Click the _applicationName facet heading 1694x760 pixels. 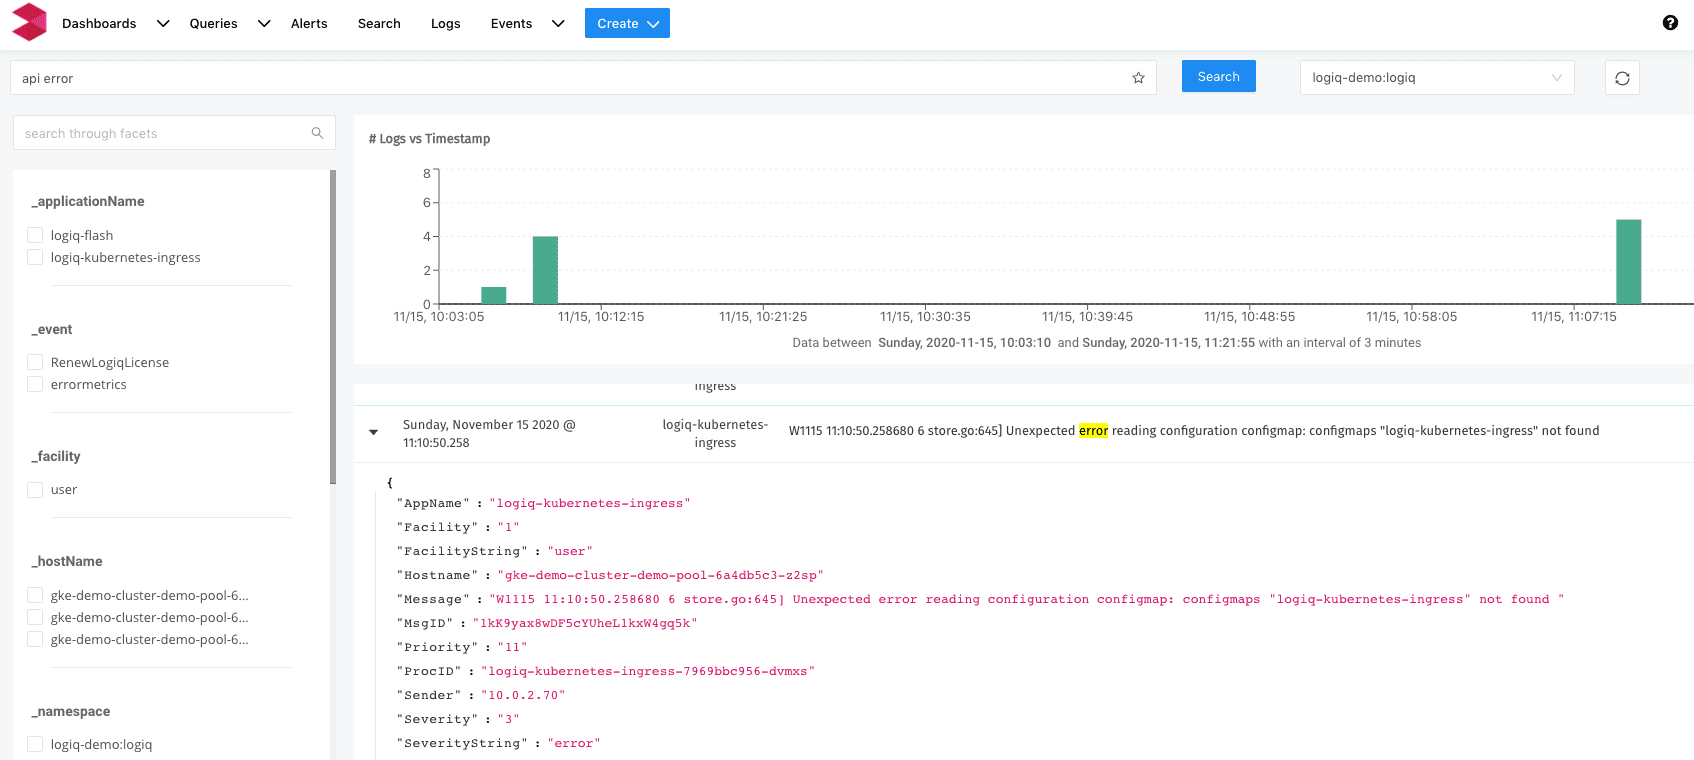click(x=88, y=201)
